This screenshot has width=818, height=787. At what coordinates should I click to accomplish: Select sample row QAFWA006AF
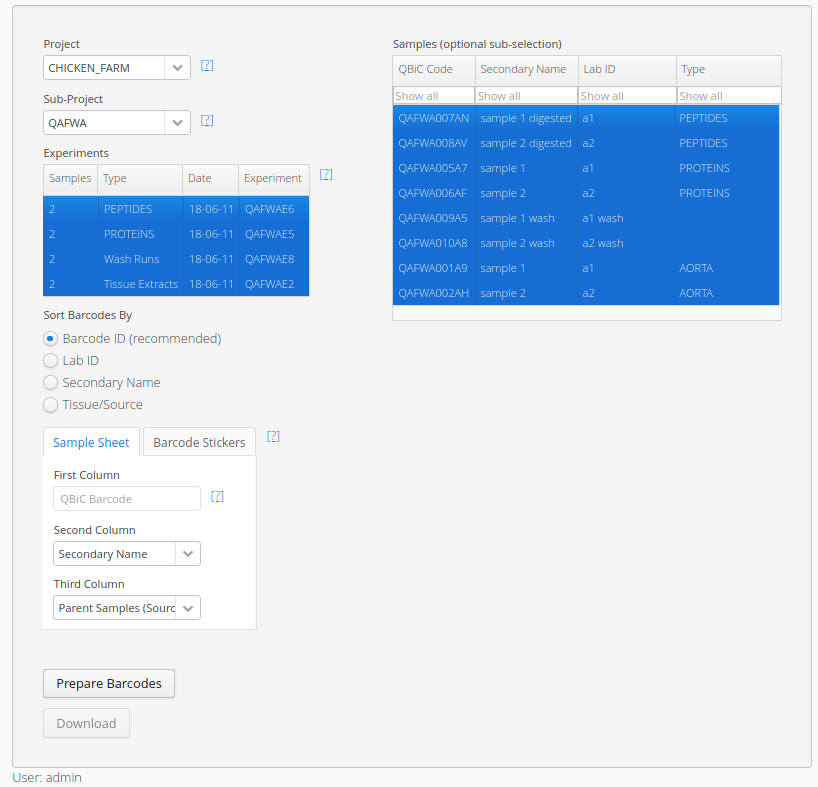(586, 193)
